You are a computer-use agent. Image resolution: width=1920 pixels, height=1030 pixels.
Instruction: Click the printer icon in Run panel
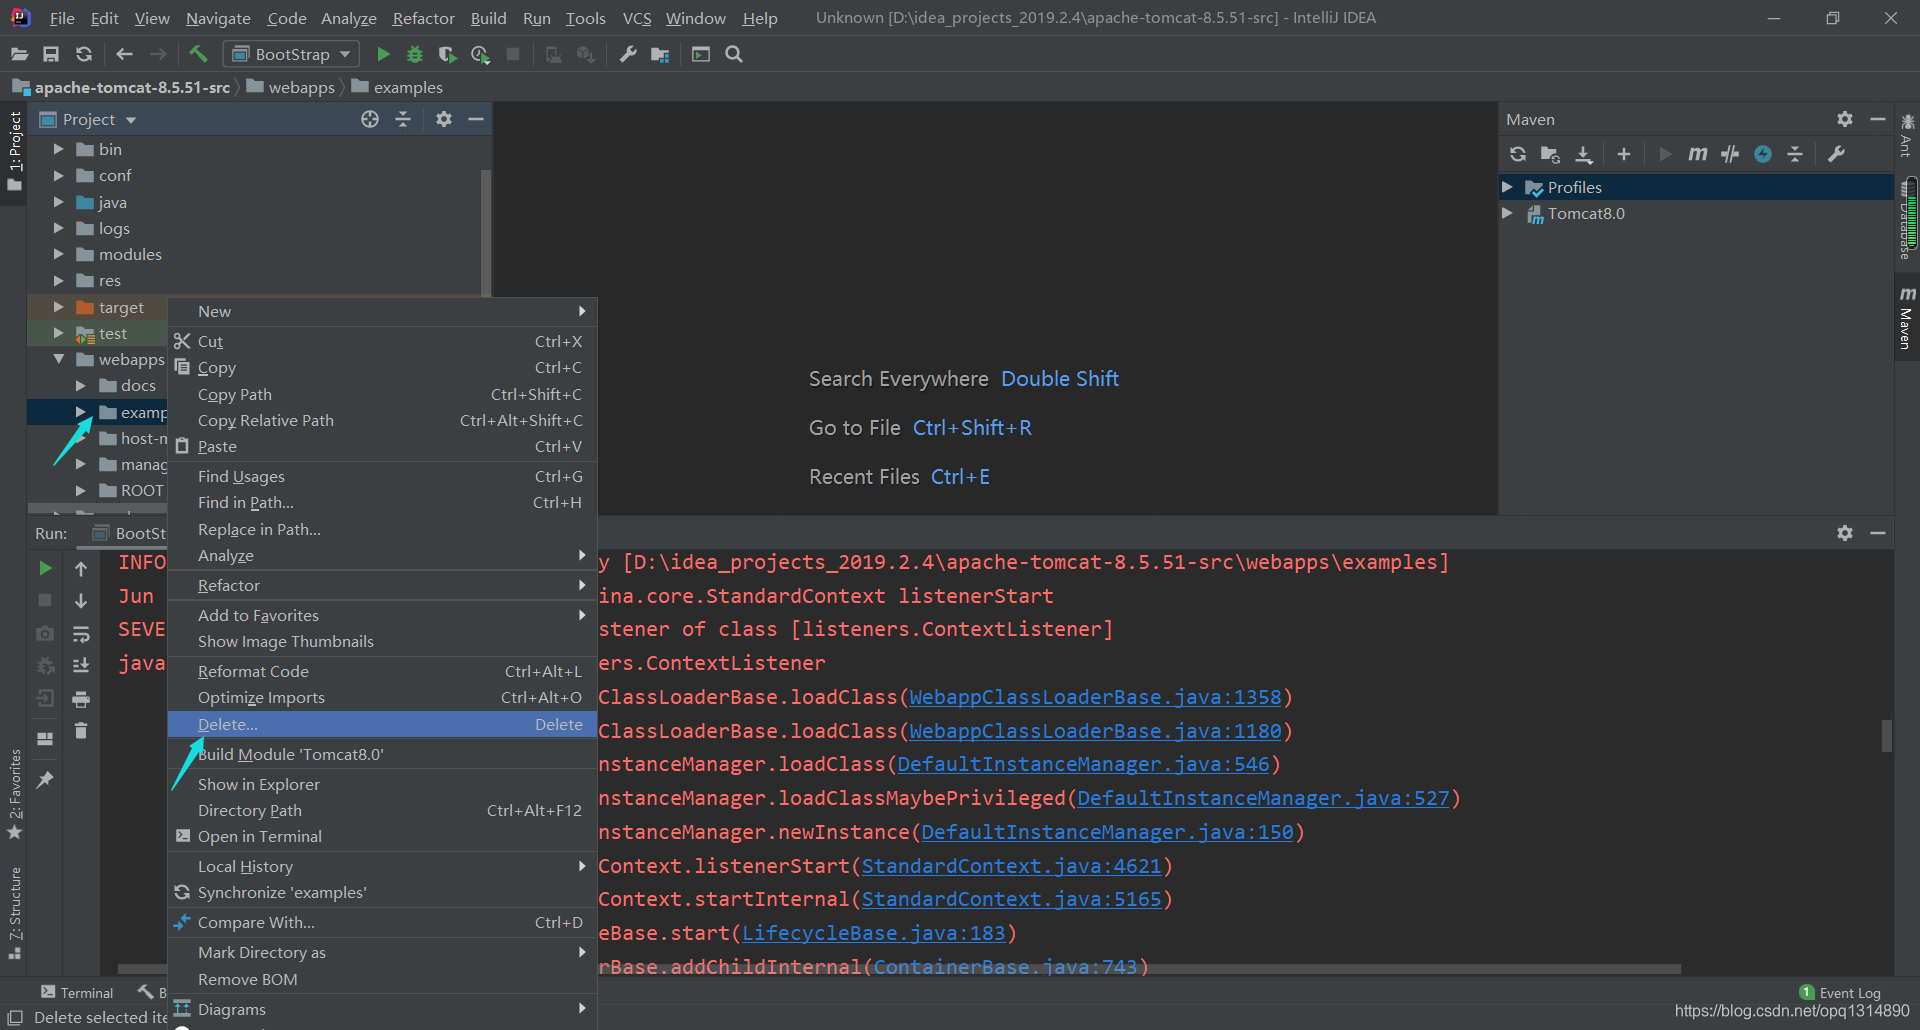81,699
